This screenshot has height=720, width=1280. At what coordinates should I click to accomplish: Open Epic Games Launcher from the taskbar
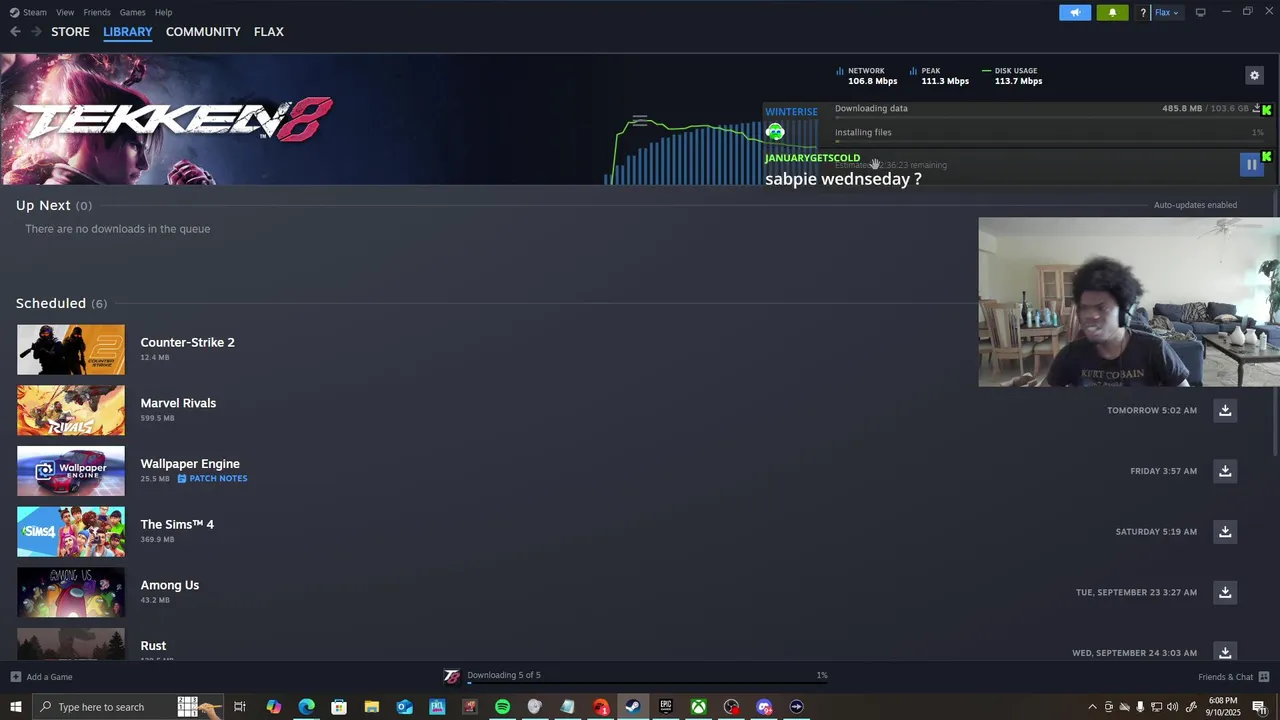665,707
